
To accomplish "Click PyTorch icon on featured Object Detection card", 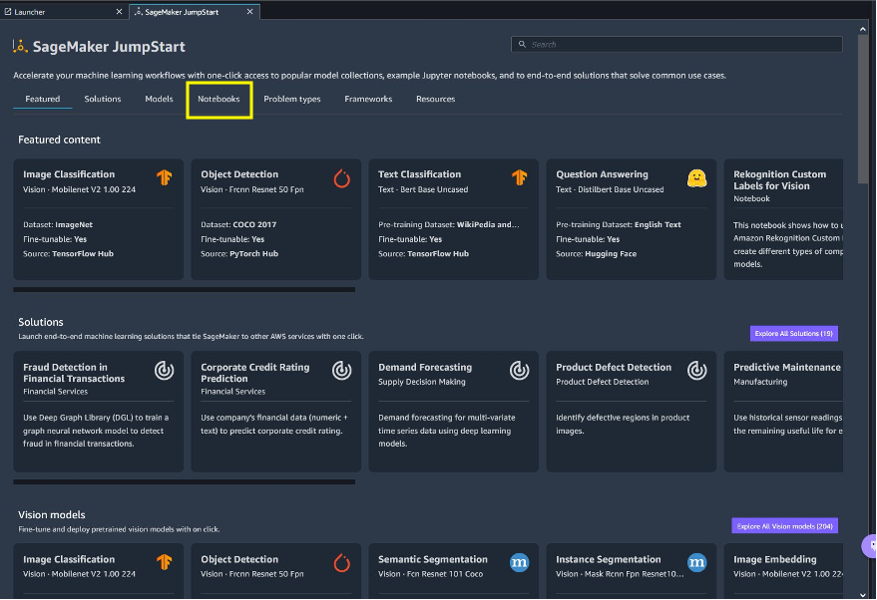I will pos(342,178).
